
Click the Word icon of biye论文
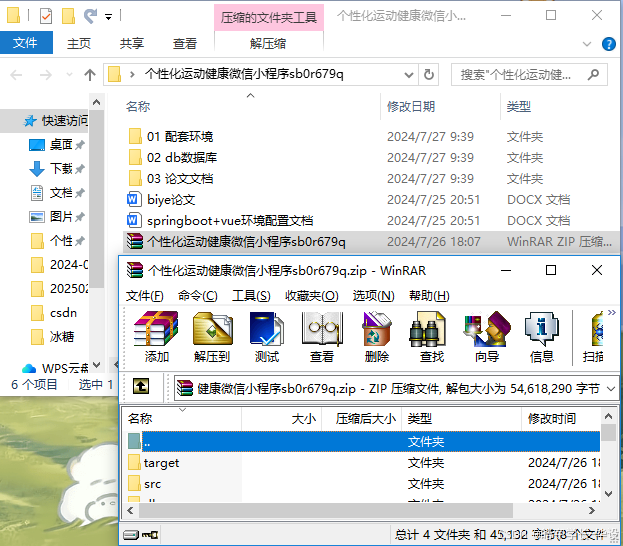[x=134, y=199]
